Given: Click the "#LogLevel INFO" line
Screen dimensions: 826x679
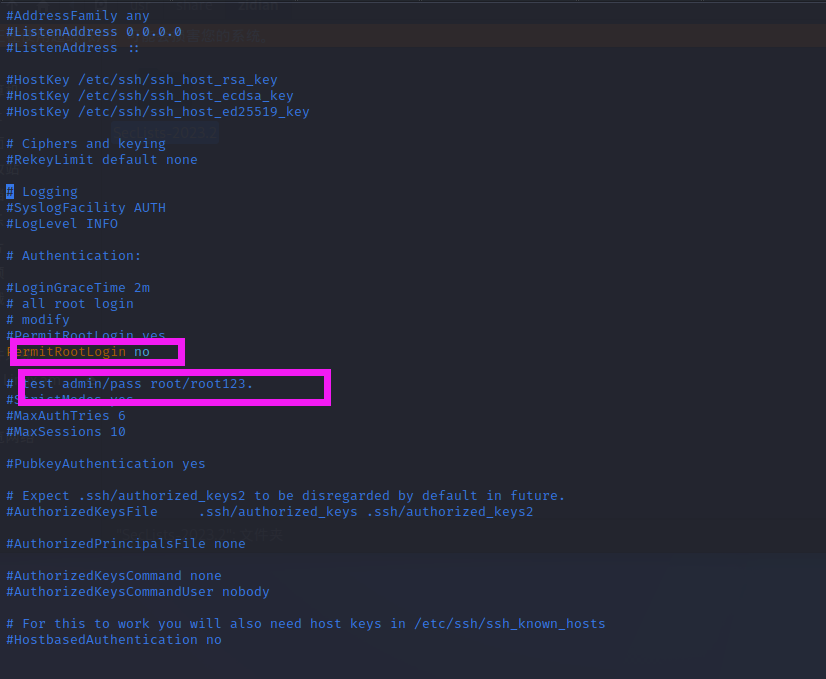Looking at the screenshot, I should (62, 224).
